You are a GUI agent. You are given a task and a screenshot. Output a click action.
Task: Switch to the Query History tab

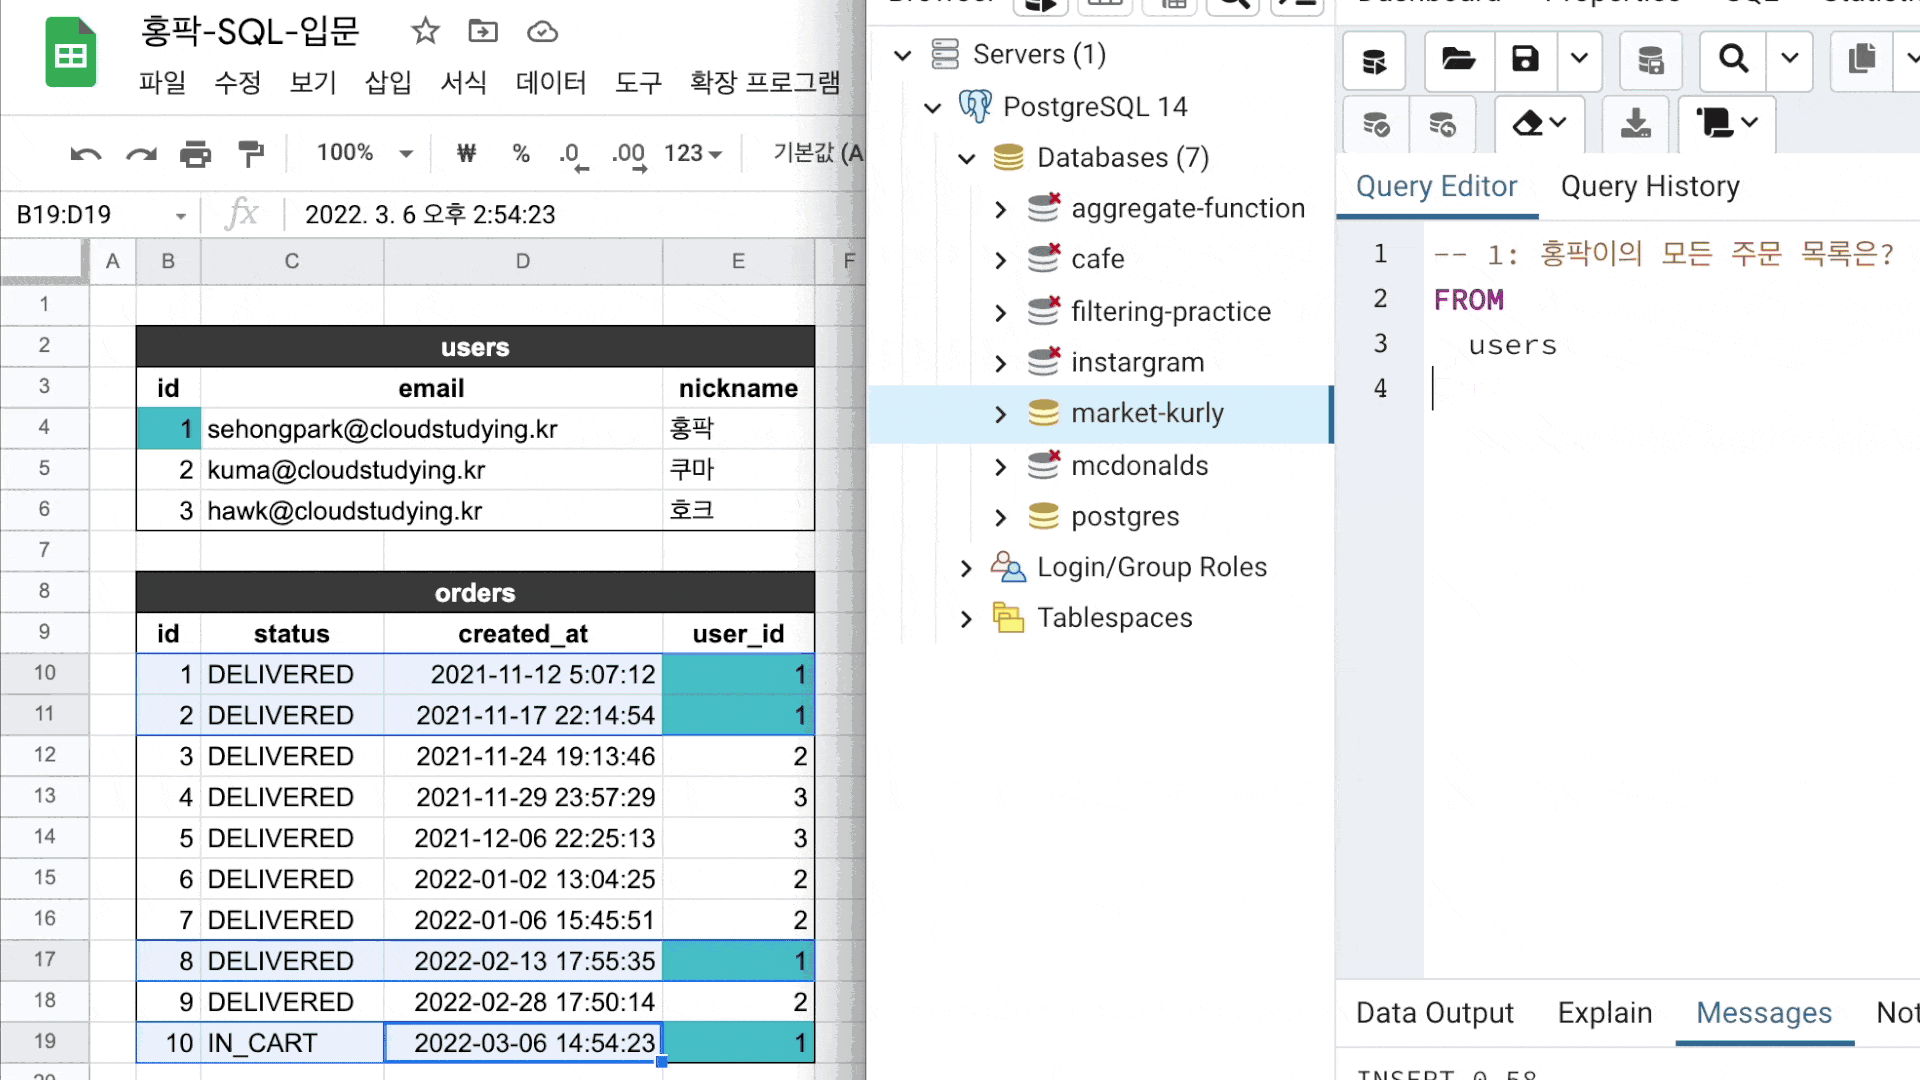(x=1650, y=187)
